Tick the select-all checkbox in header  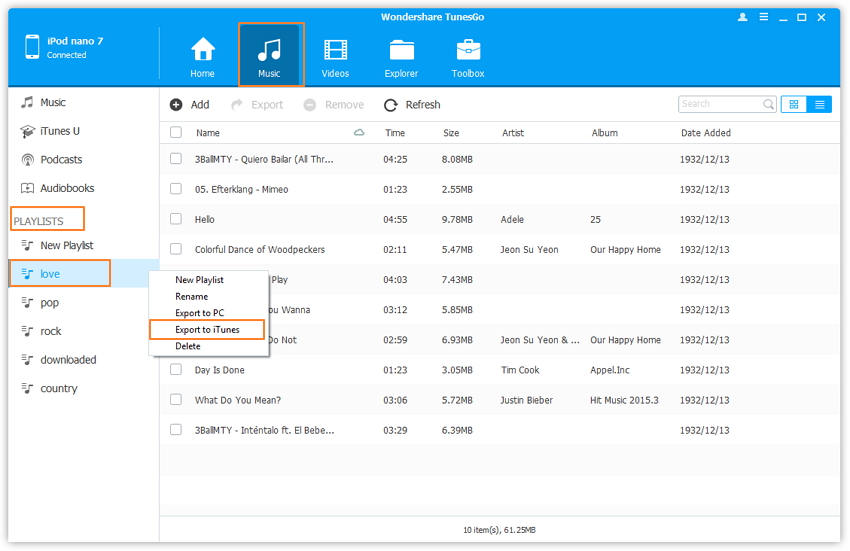[176, 132]
